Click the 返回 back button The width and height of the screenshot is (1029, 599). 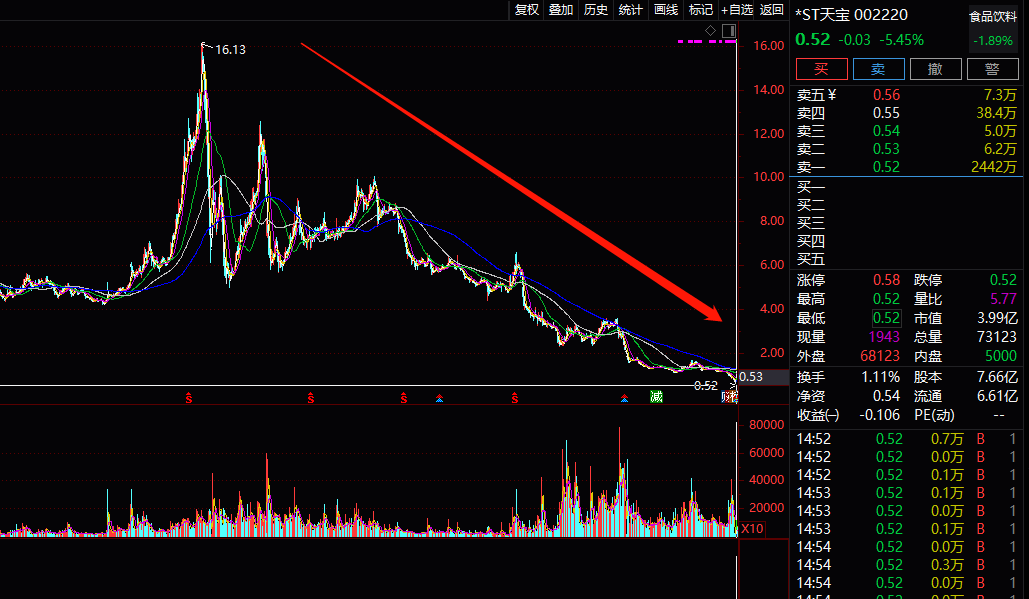pyautogui.click(x=772, y=10)
